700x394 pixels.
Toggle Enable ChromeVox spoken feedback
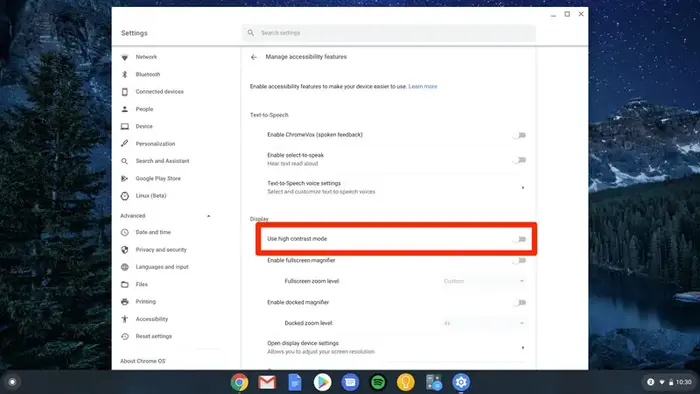point(520,135)
